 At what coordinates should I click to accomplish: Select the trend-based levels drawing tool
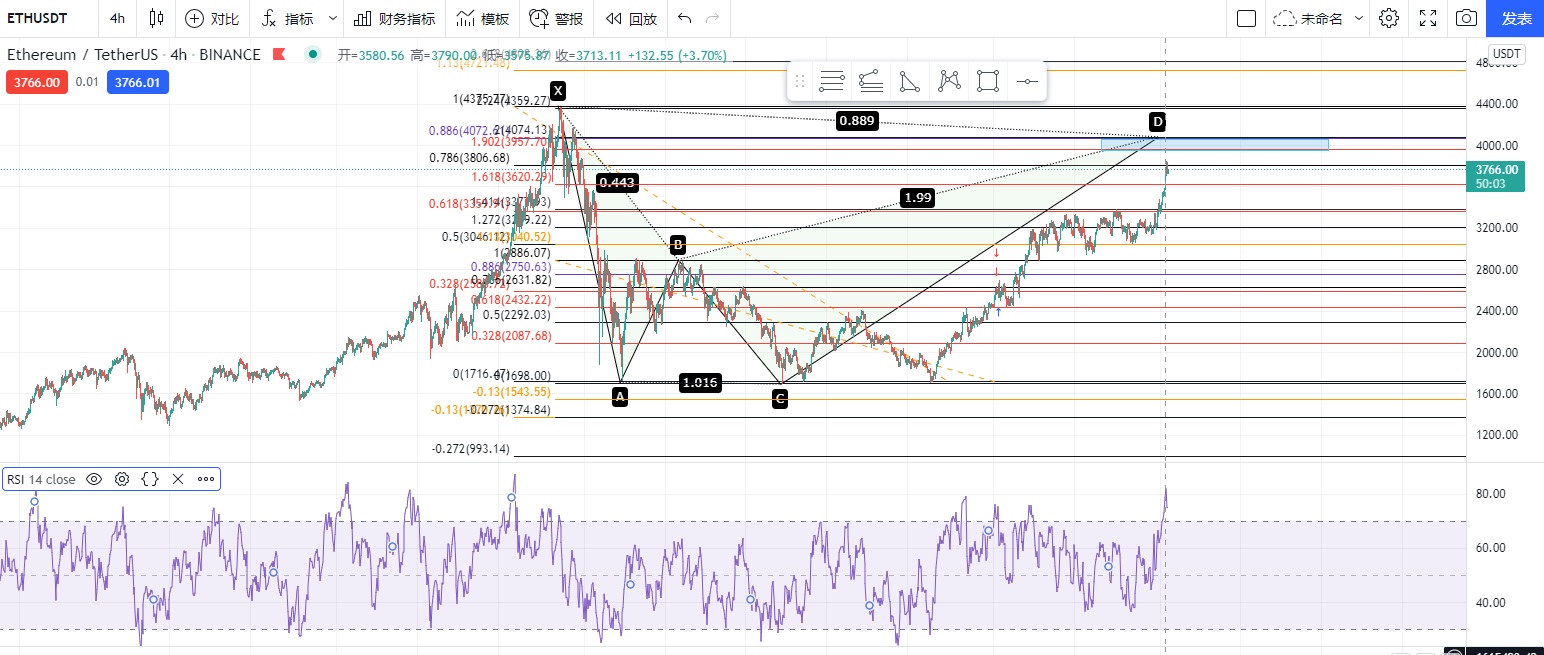(870, 81)
